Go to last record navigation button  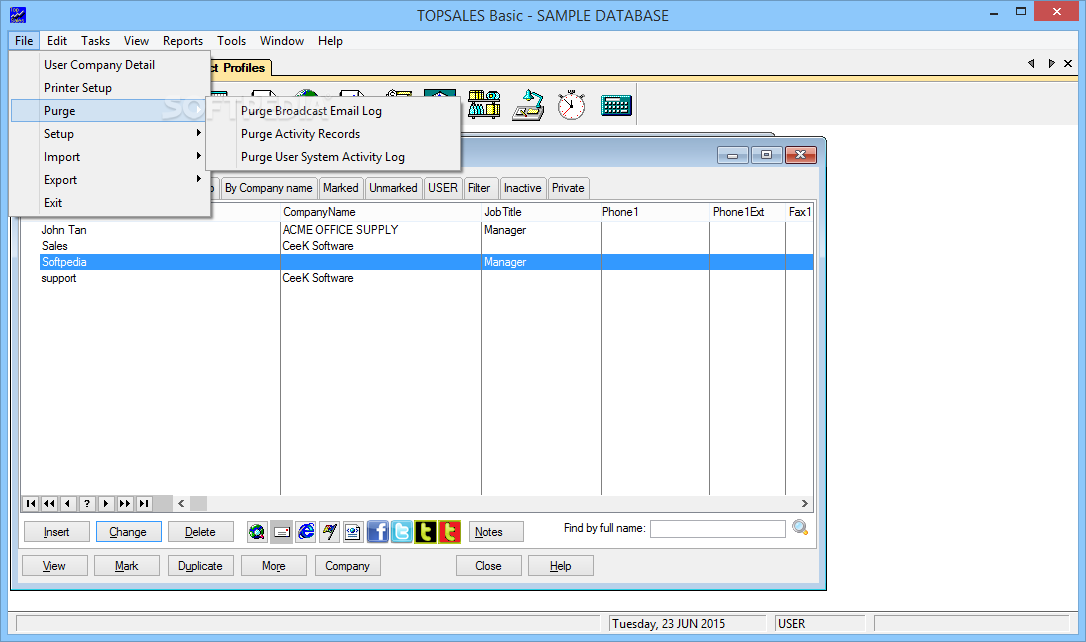click(143, 503)
